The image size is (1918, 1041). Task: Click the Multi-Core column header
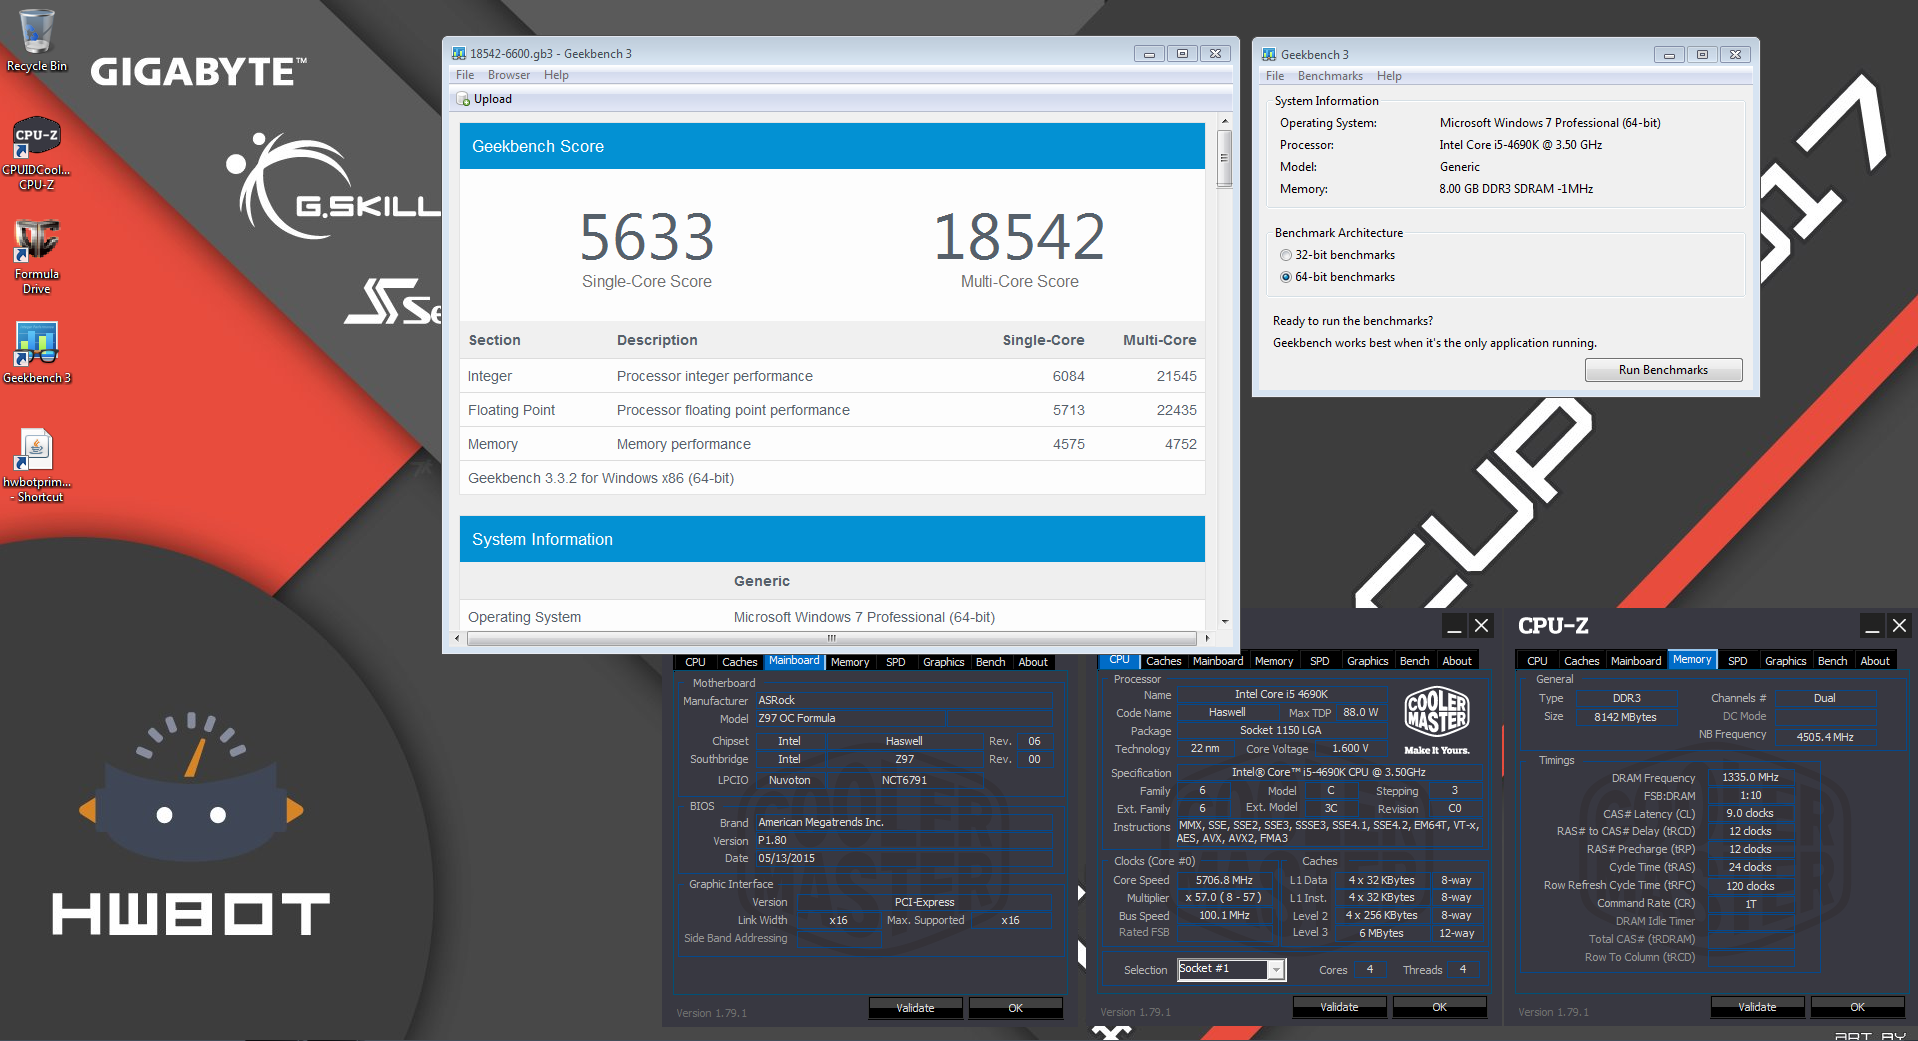[1159, 340]
